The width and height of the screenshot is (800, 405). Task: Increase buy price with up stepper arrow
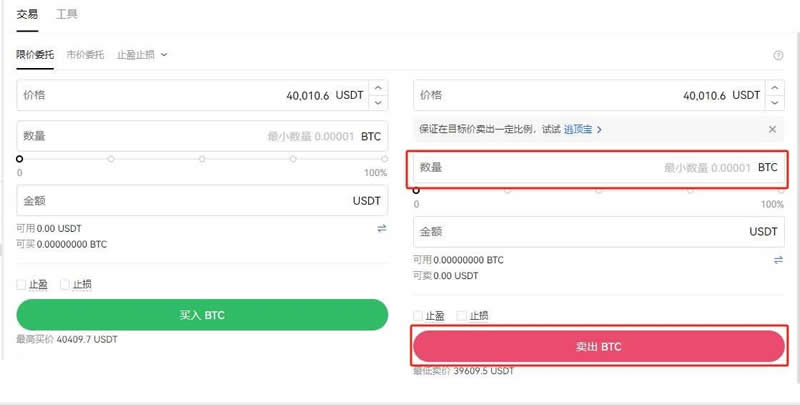(378, 88)
